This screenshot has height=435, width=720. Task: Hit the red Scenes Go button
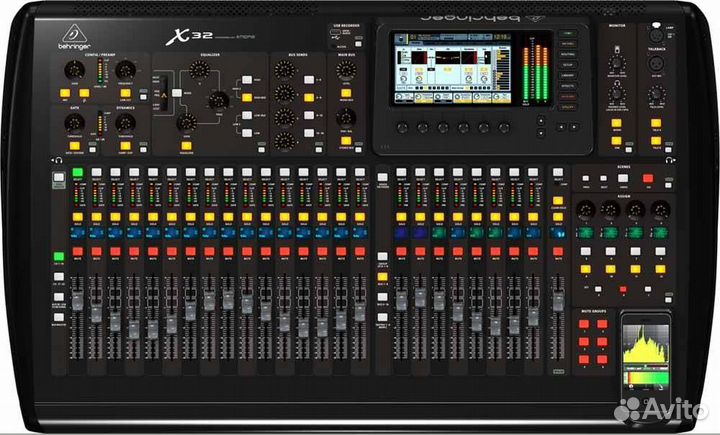pos(648,178)
